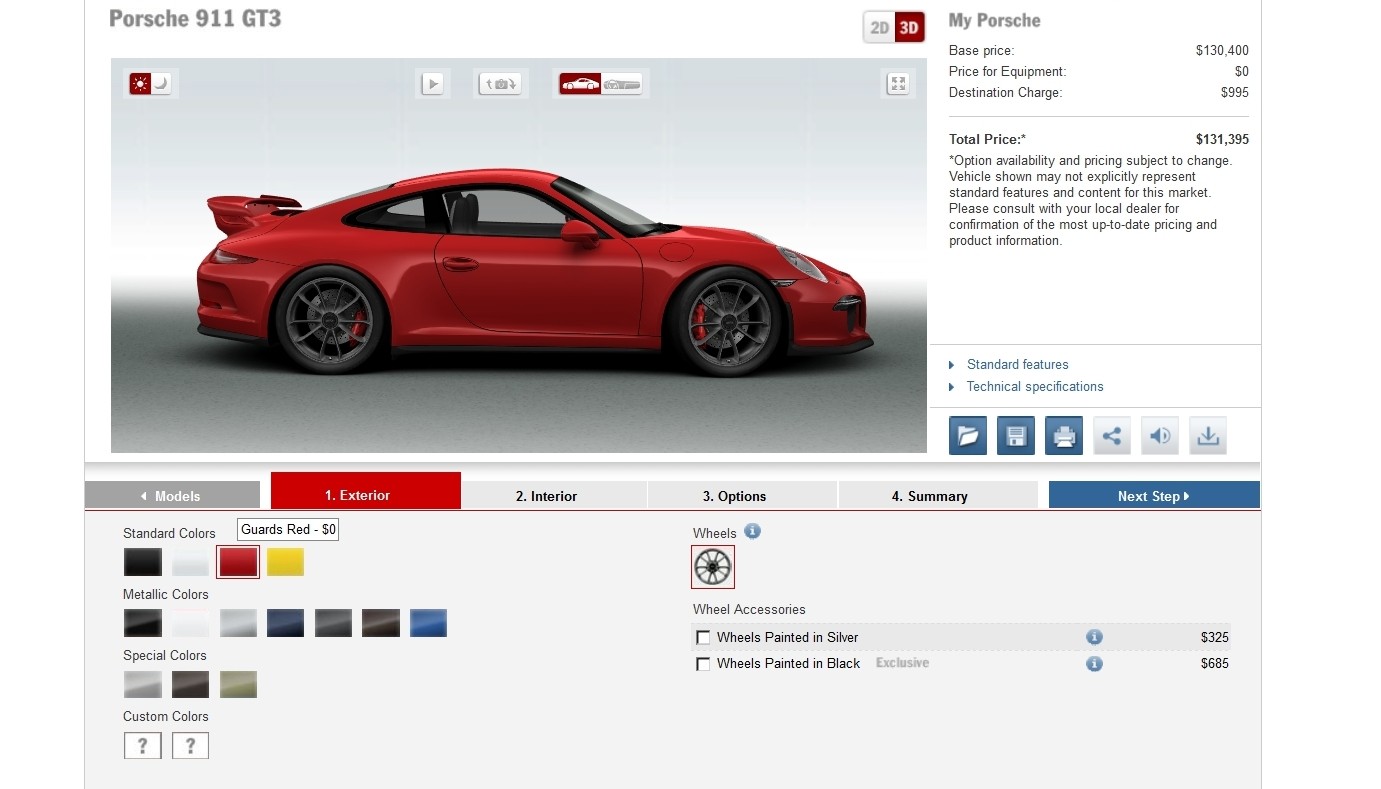Select the exterior car view icon
Viewport: 1381px width, 789px height.
point(581,84)
